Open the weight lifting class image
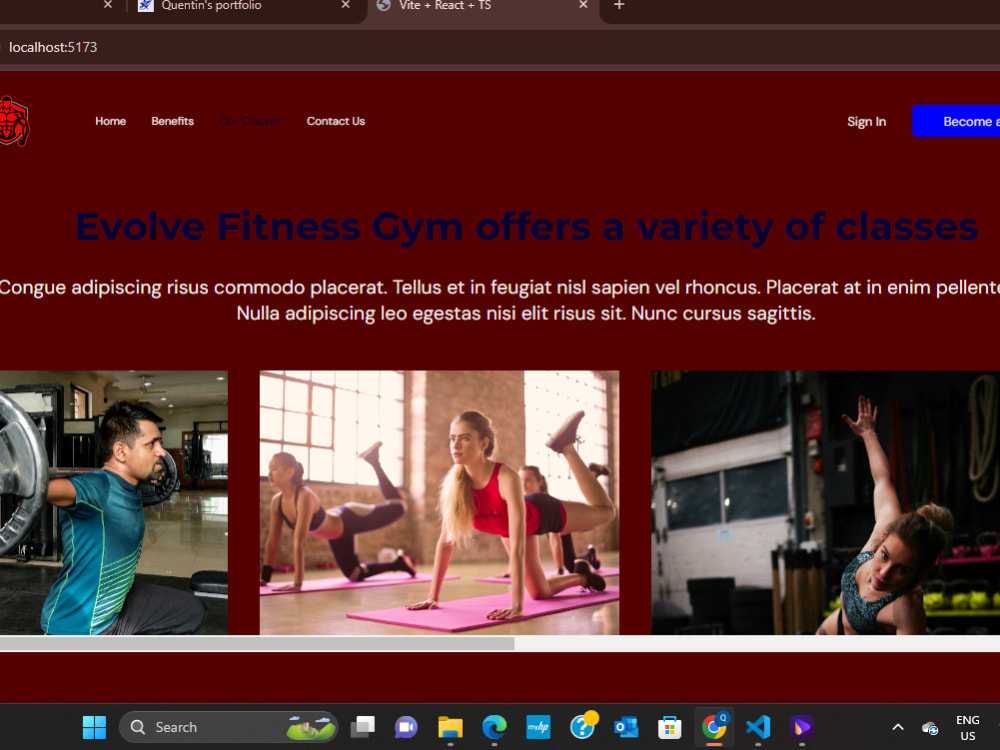This screenshot has height=750, width=1000. [x=114, y=503]
